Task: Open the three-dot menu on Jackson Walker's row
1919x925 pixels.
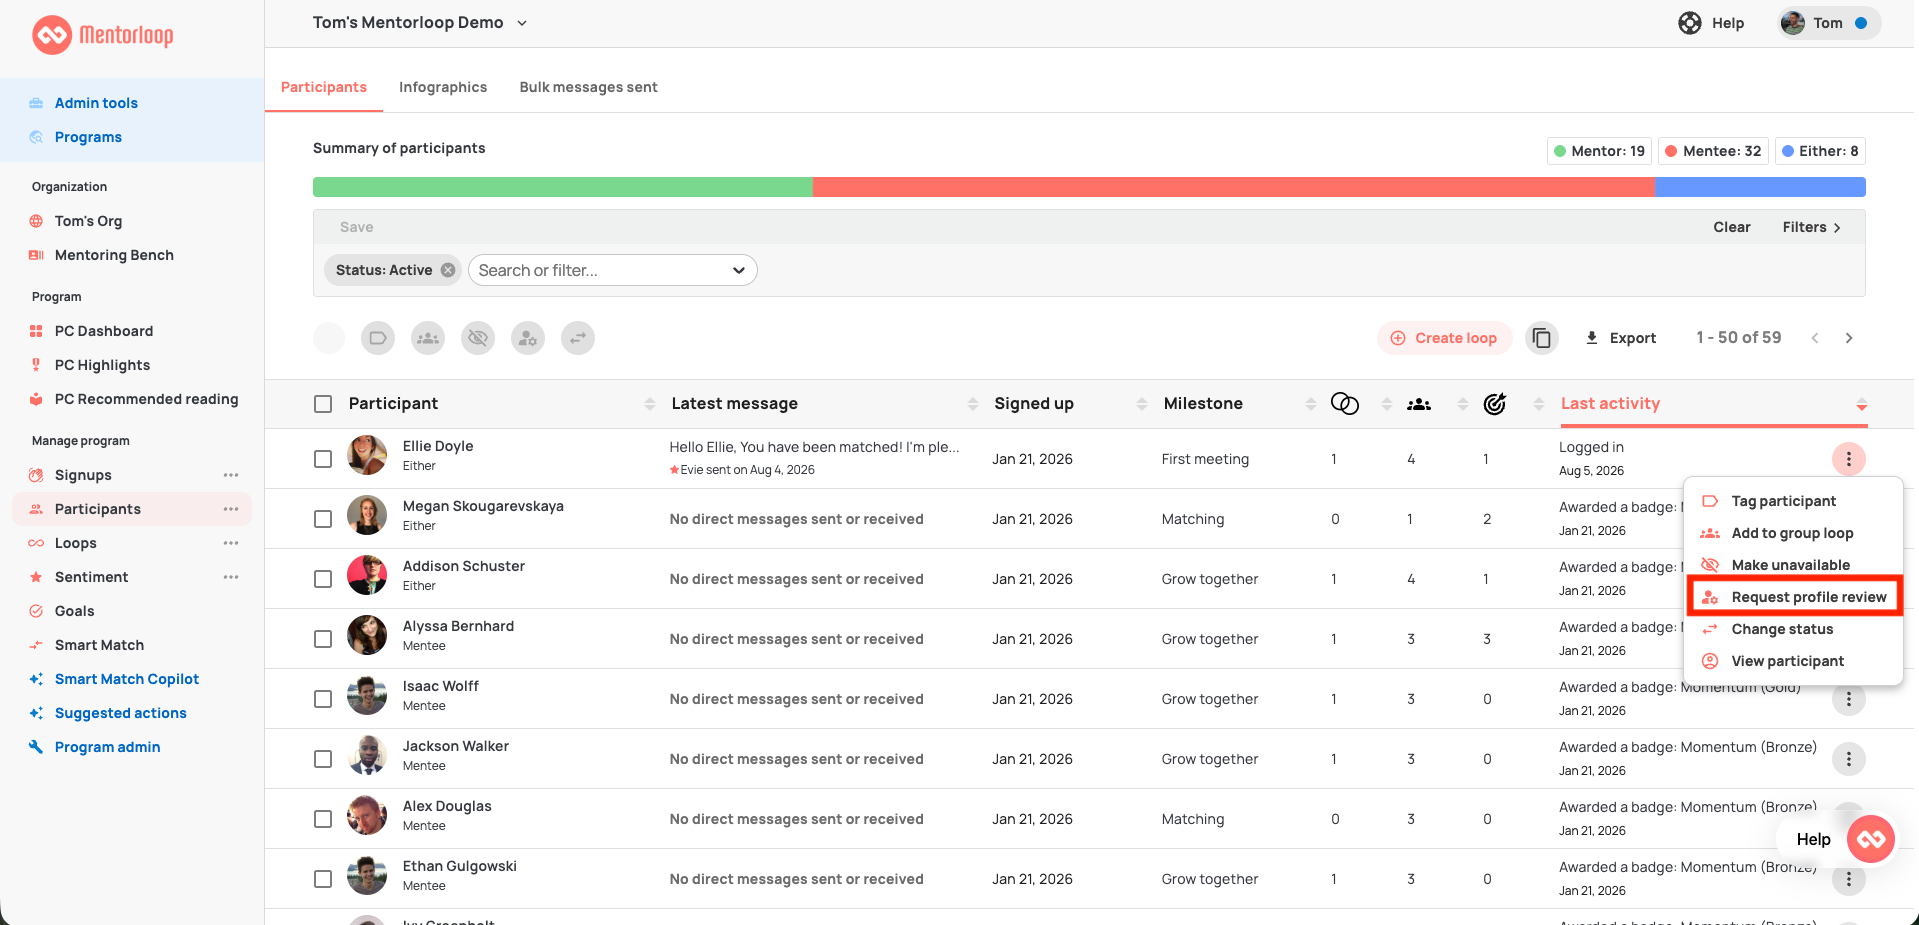Action: coord(1849,759)
